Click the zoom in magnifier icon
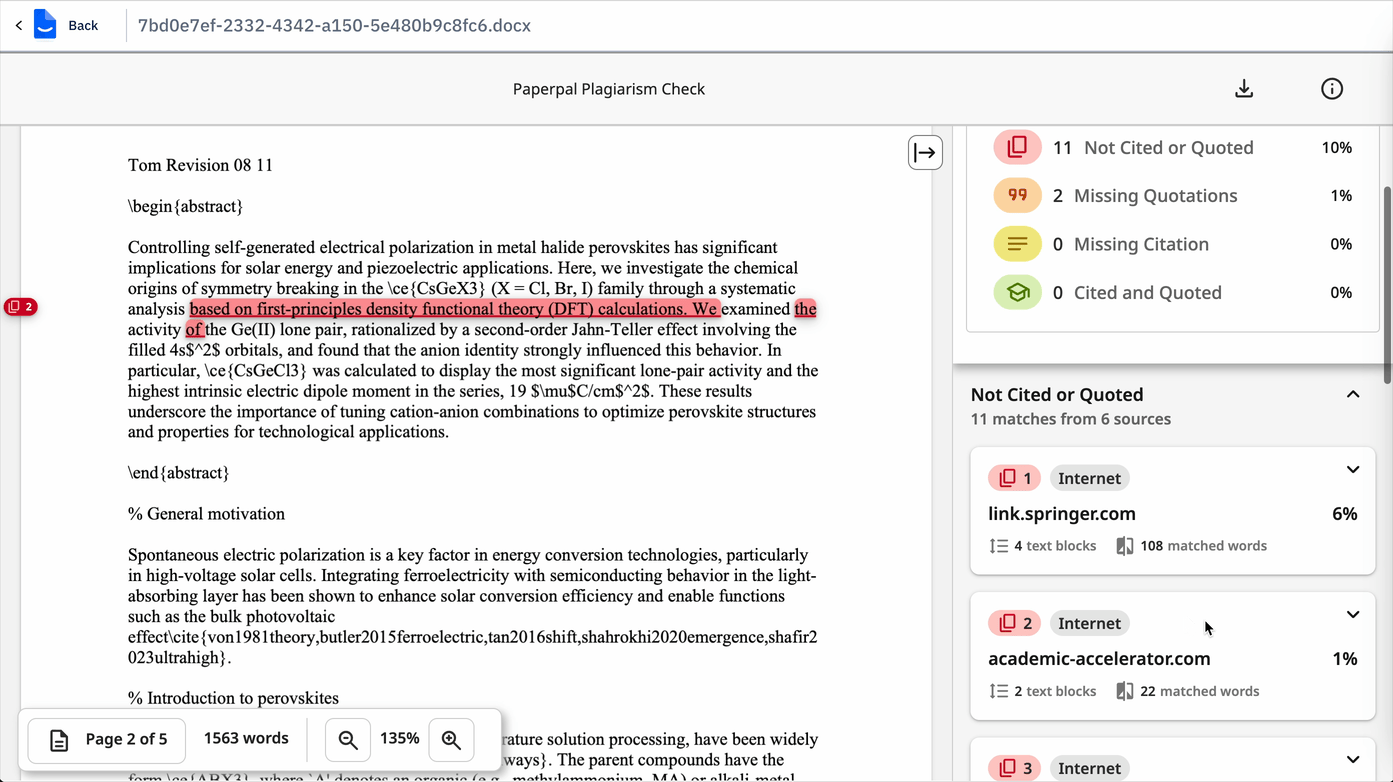1393x782 pixels. tap(451, 740)
